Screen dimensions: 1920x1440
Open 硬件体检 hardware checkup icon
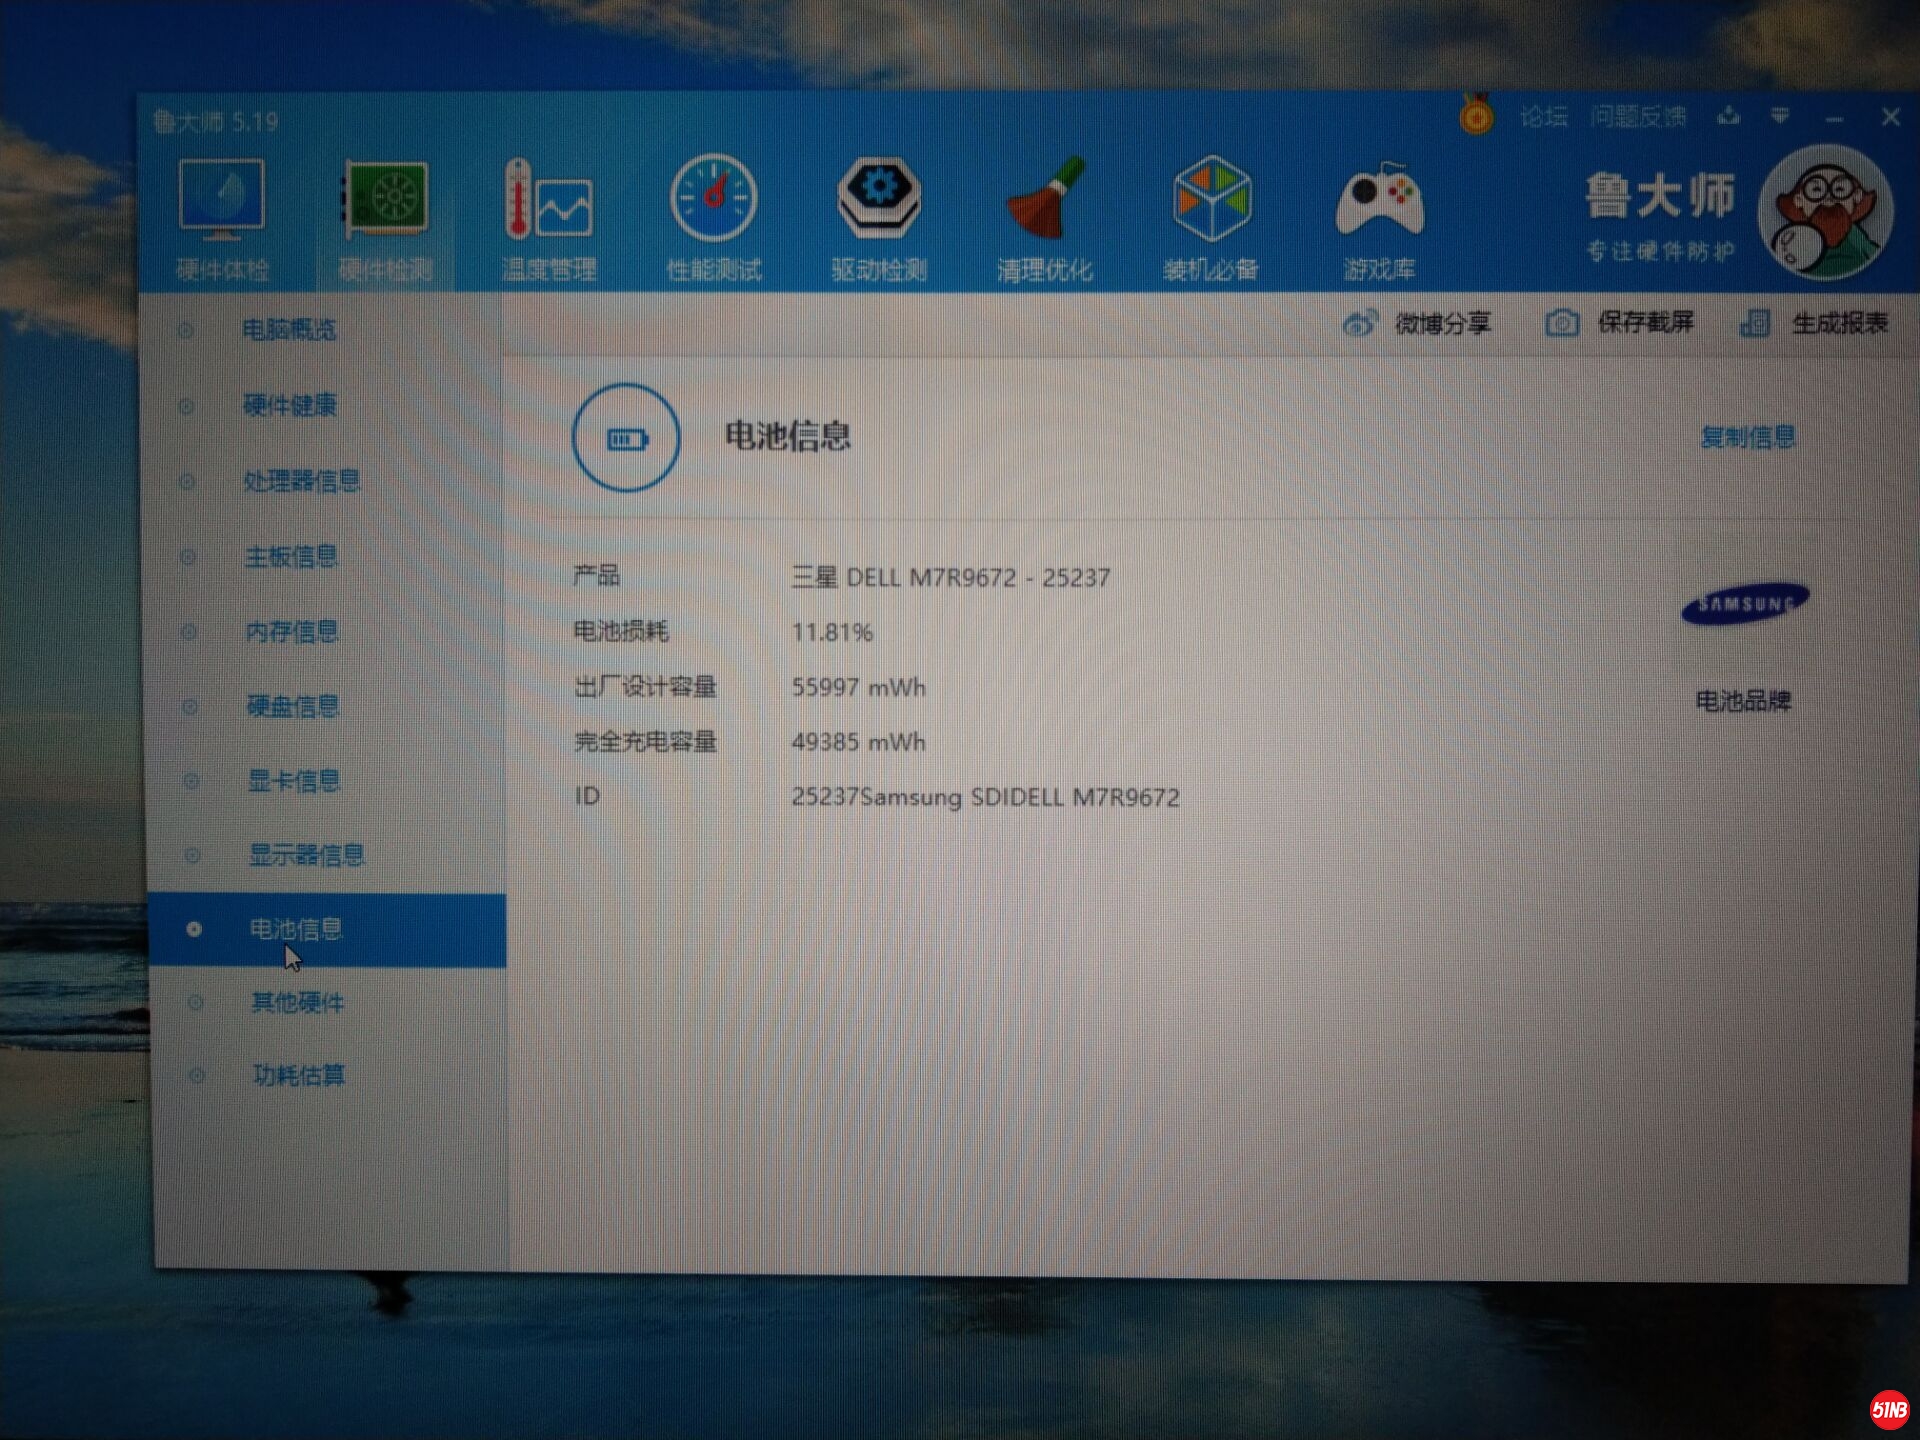click(221, 203)
